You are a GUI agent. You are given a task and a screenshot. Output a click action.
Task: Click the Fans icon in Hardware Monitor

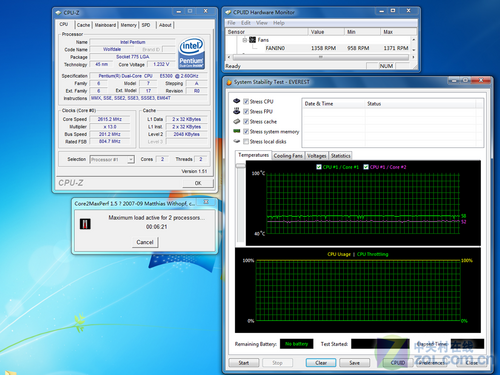tap(252, 40)
